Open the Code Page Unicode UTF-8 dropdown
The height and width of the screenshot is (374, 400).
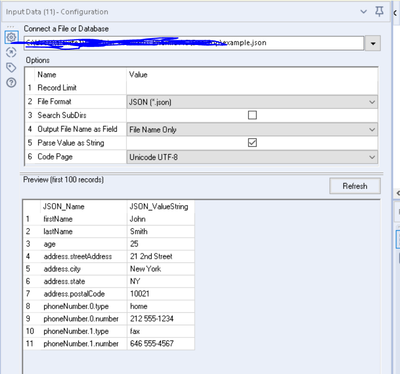(x=252, y=157)
